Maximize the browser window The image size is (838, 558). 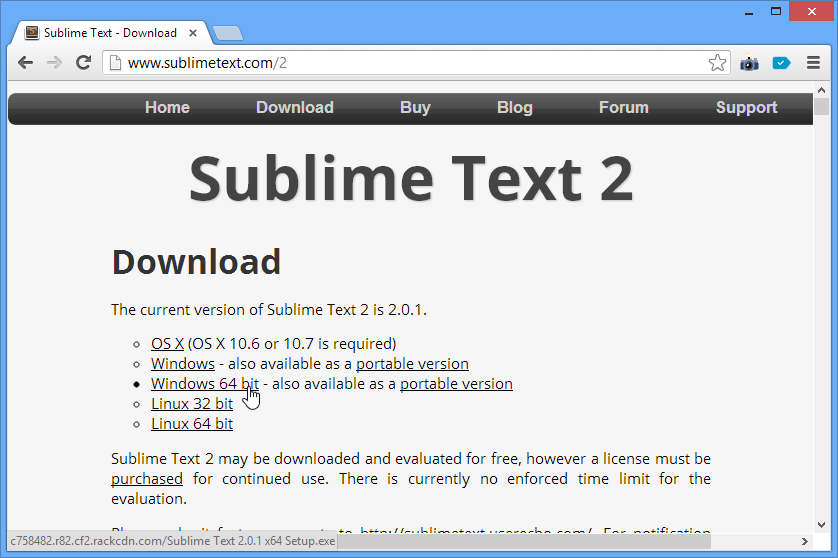[776, 12]
